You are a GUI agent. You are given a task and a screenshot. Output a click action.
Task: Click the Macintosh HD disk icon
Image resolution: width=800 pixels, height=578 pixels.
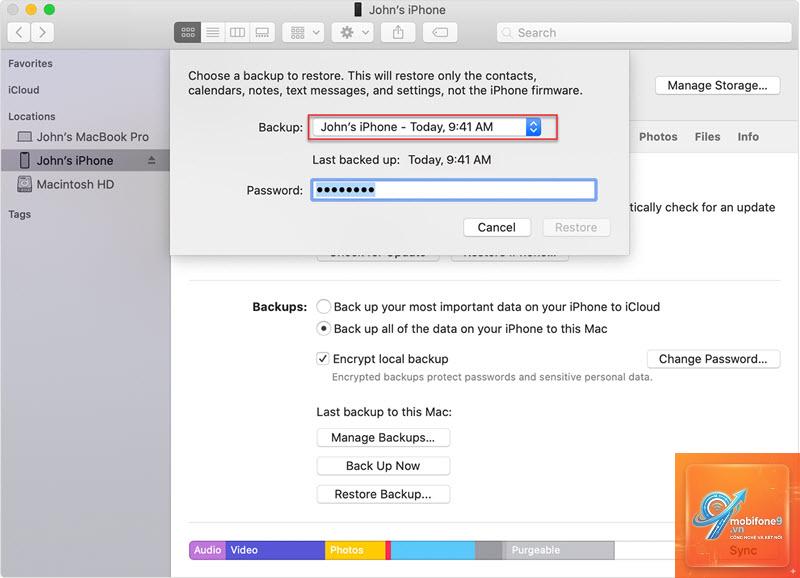[24, 184]
